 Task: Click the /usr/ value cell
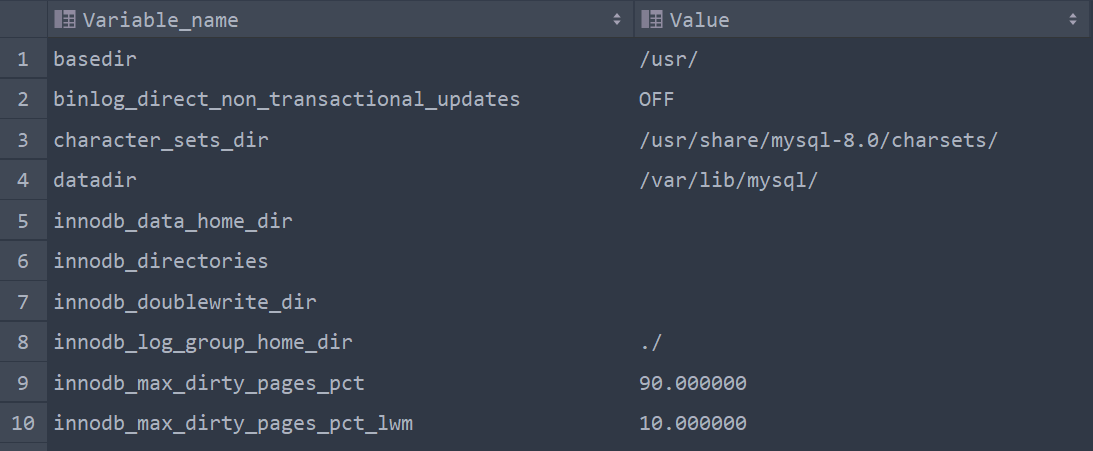point(668,59)
